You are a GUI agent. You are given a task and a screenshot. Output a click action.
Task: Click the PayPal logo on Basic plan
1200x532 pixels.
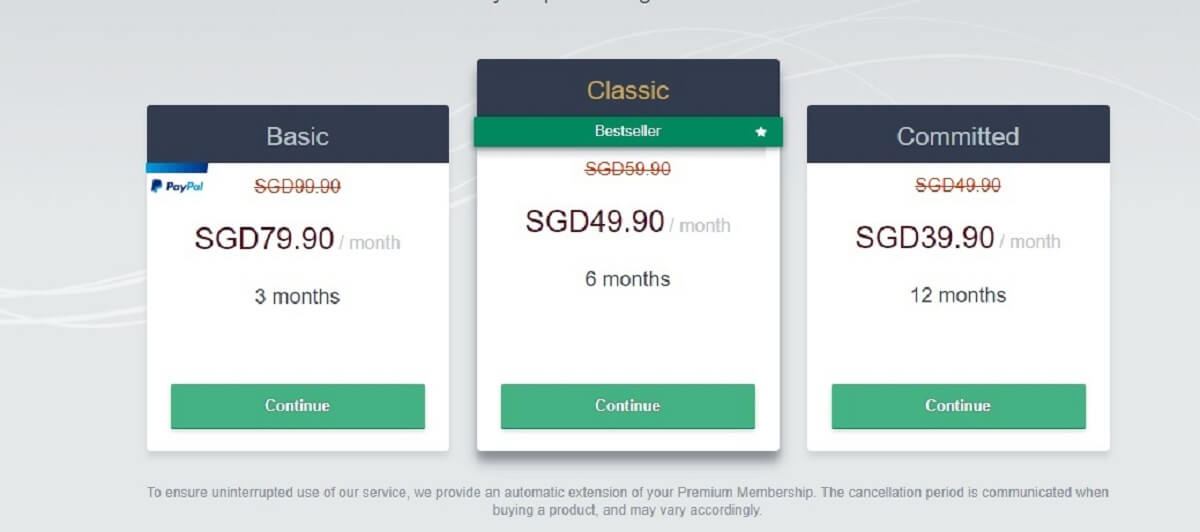[177, 186]
